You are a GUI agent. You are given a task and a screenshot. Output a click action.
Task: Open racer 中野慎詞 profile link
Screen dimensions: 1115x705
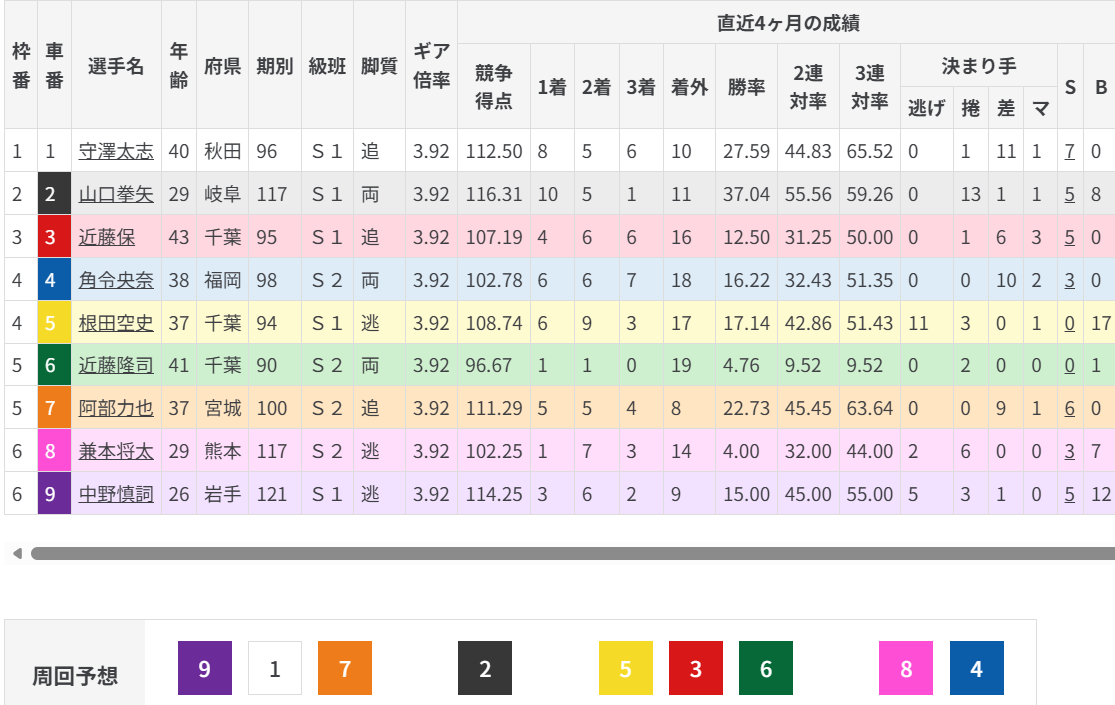pyautogui.click(x=116, y=494)
